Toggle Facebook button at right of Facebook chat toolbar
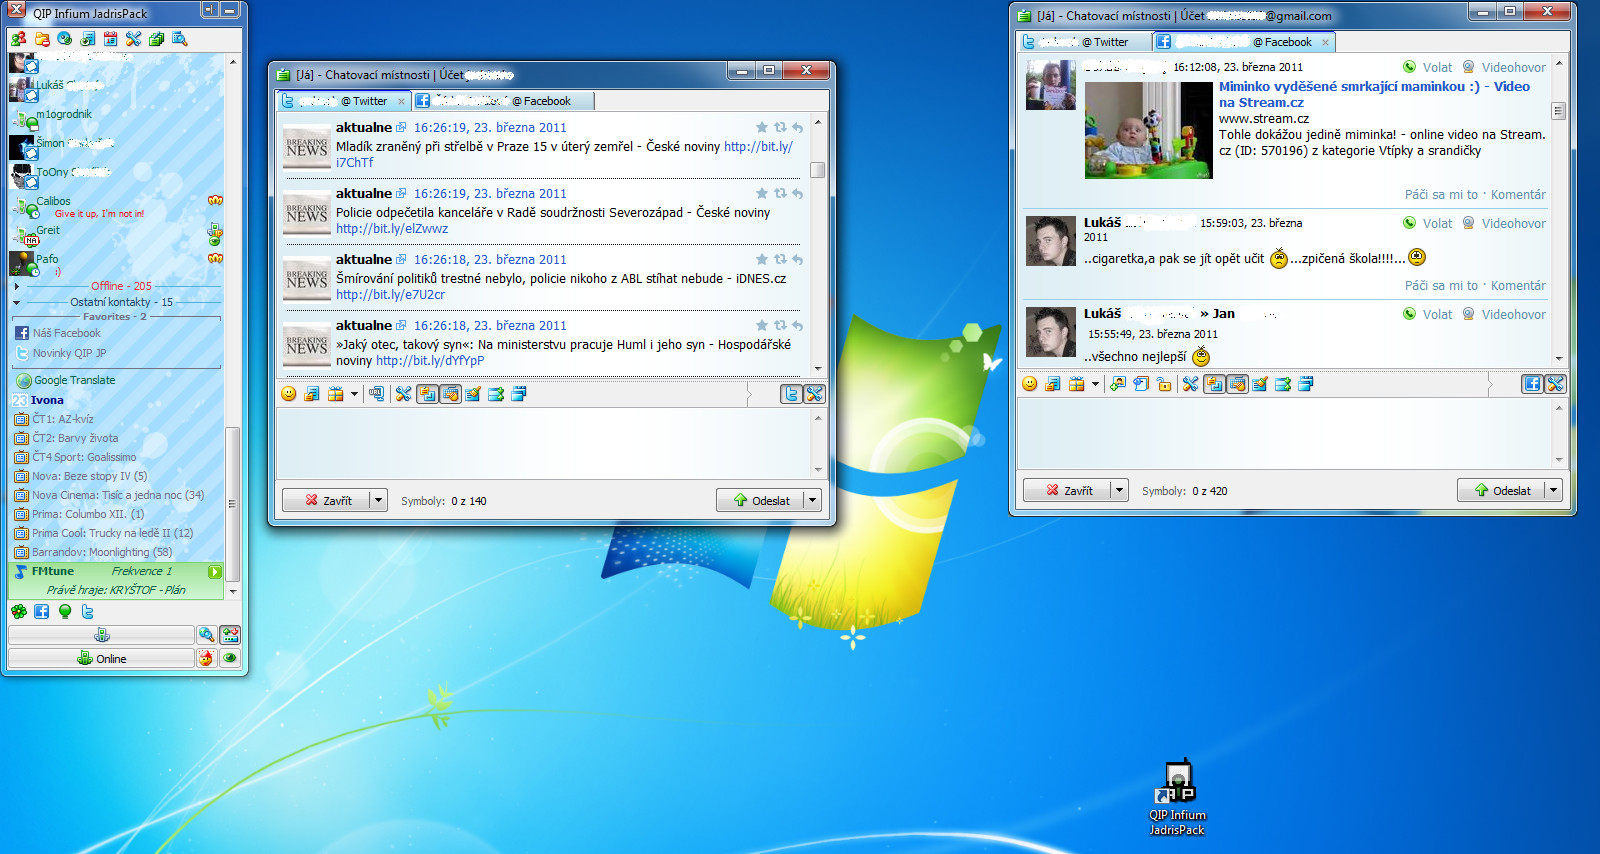Image resolution: width=1600 pixels, height=854 pixels. click(1532, 384)
